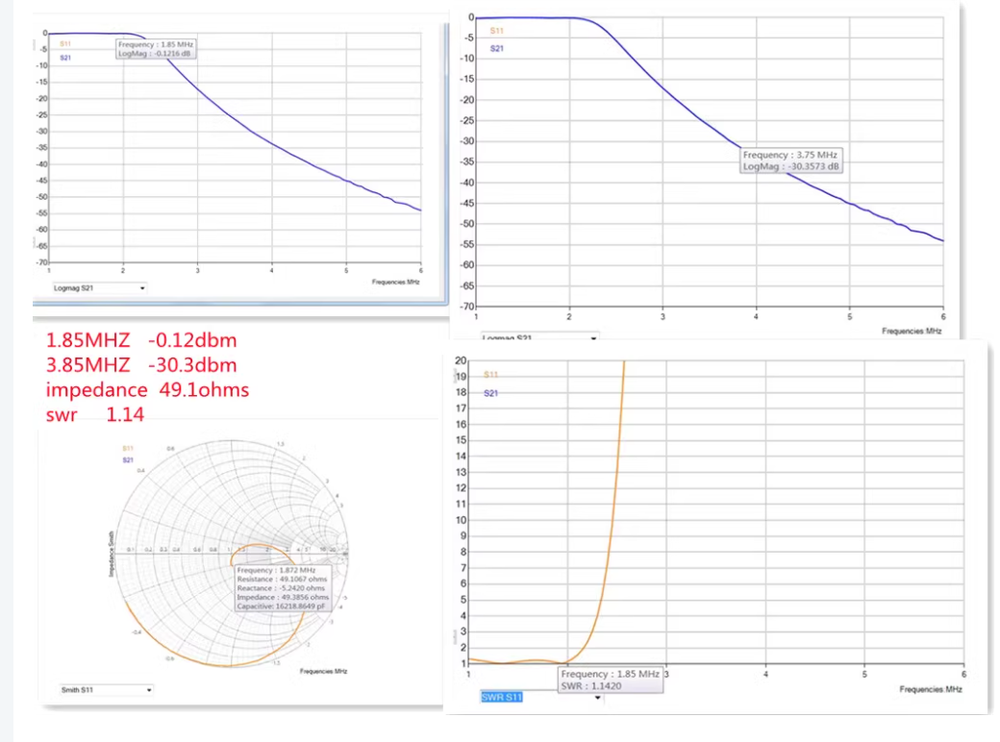Click the red '1.85MHZ -0.12dbm' annotation text

pyautogui.click(x=141, y=340)
